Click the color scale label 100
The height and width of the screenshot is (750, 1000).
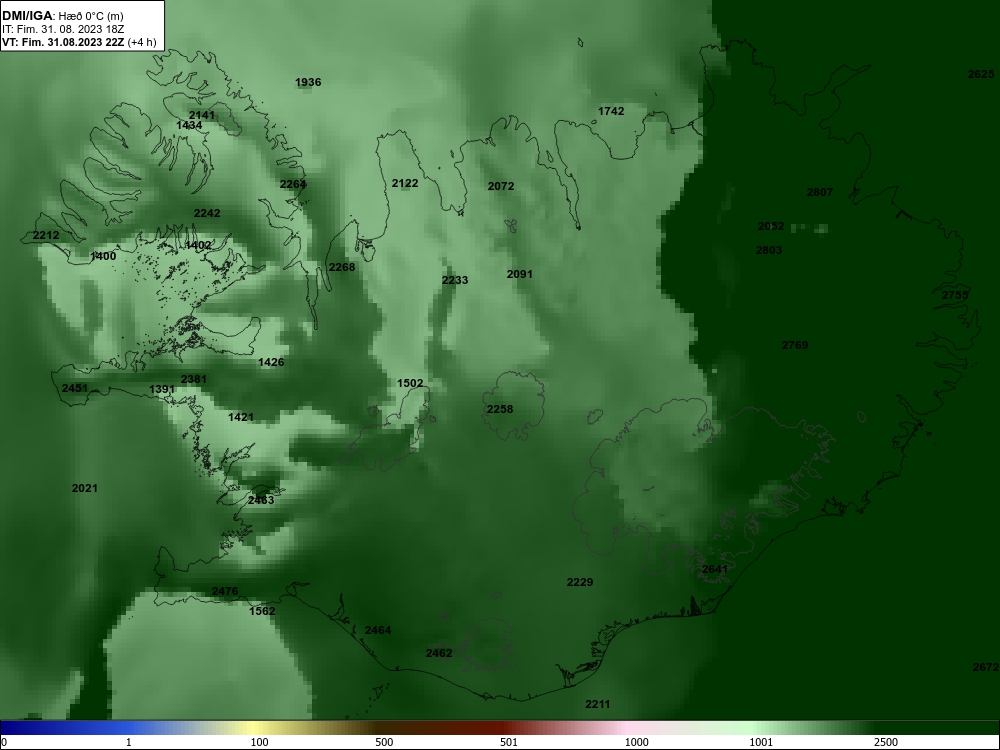(x=260, y=742)
